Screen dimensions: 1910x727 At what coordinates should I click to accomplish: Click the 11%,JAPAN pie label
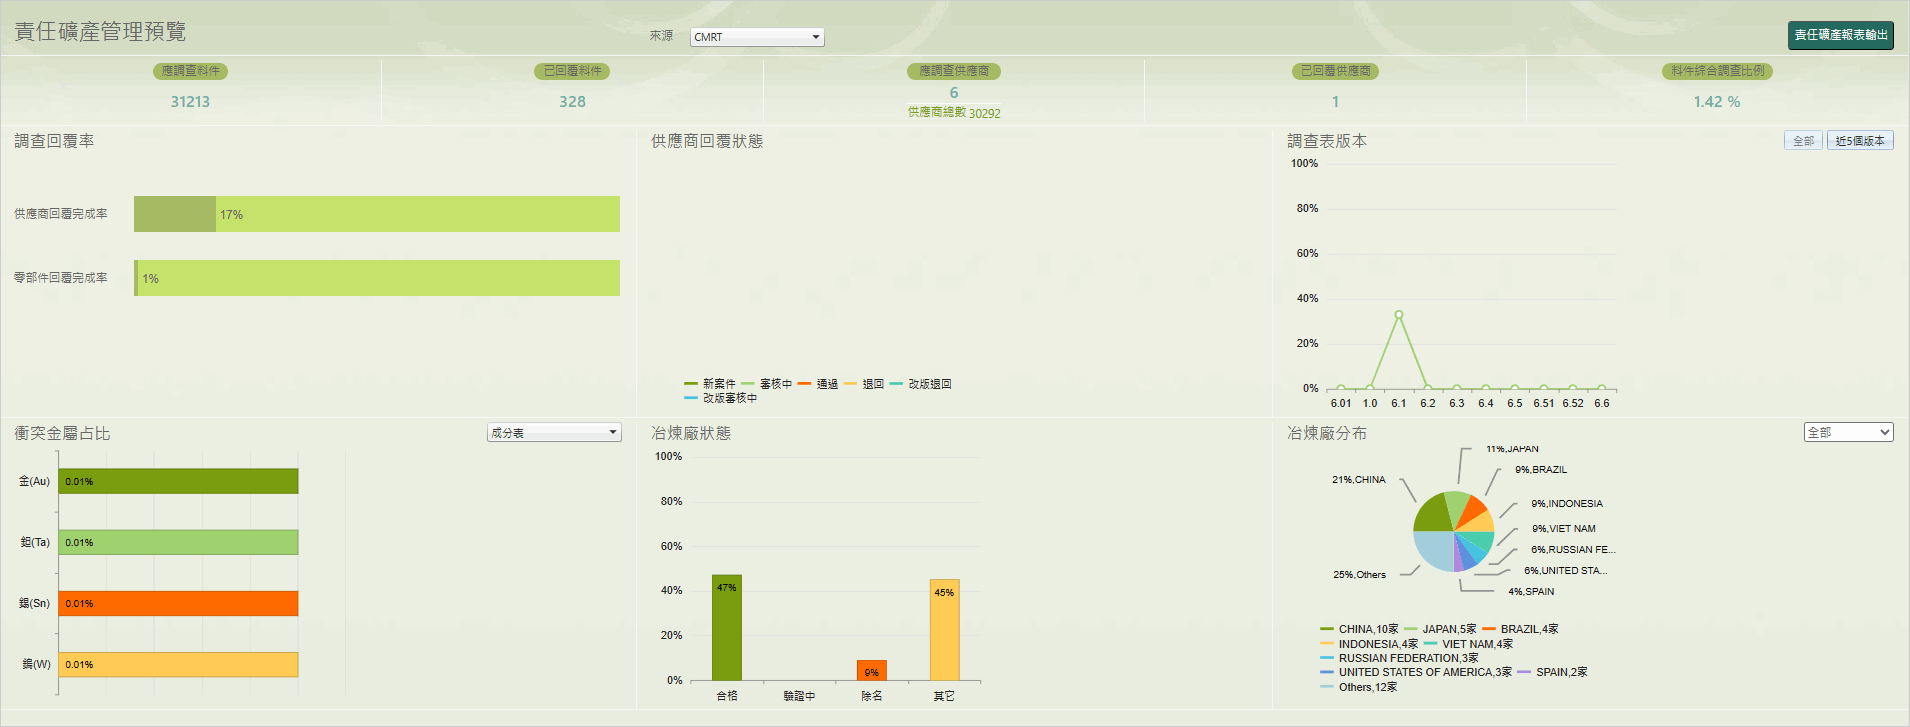click(x=1512, y=449)
